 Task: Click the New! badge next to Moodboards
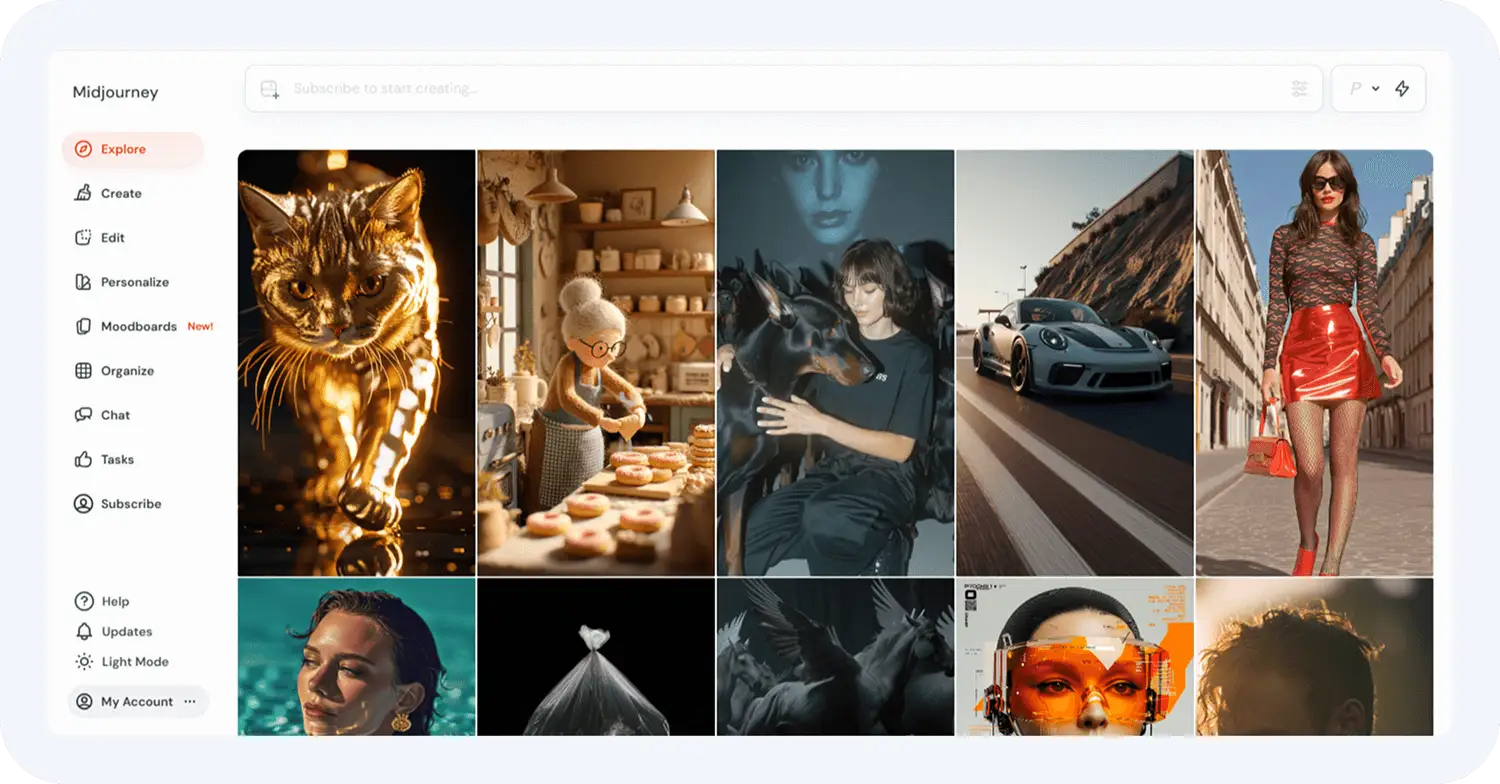click(200, 326)
